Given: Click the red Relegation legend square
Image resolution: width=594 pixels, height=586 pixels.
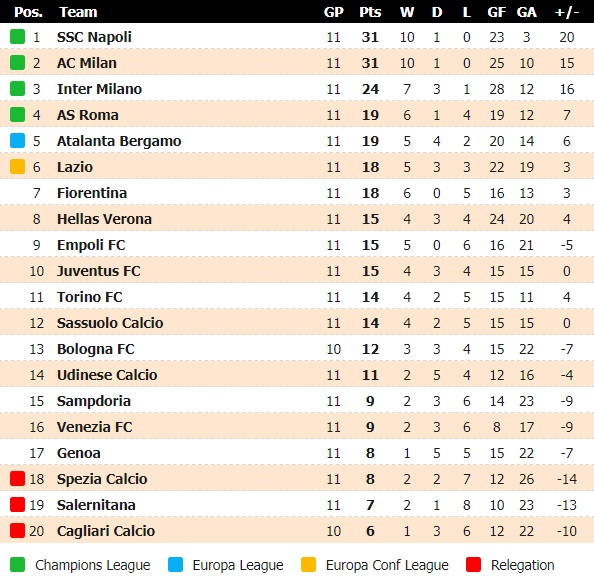Looking at the screenshot, I should [474, 564].
